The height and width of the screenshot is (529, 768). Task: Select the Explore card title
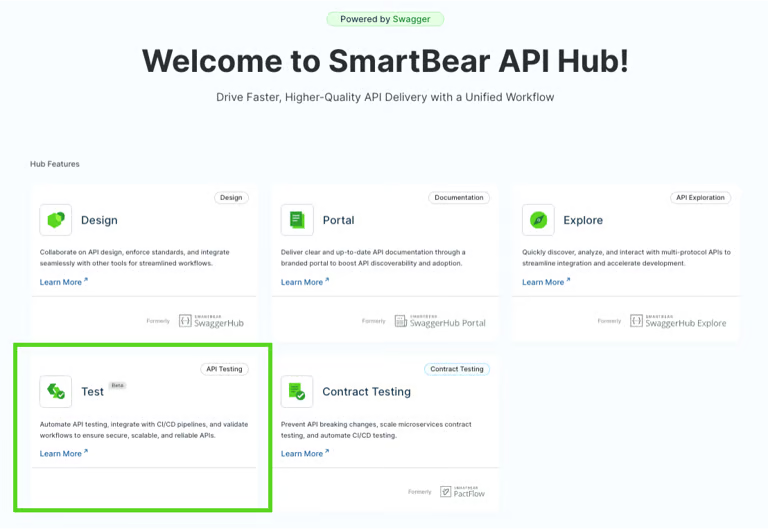pos(583,220)
